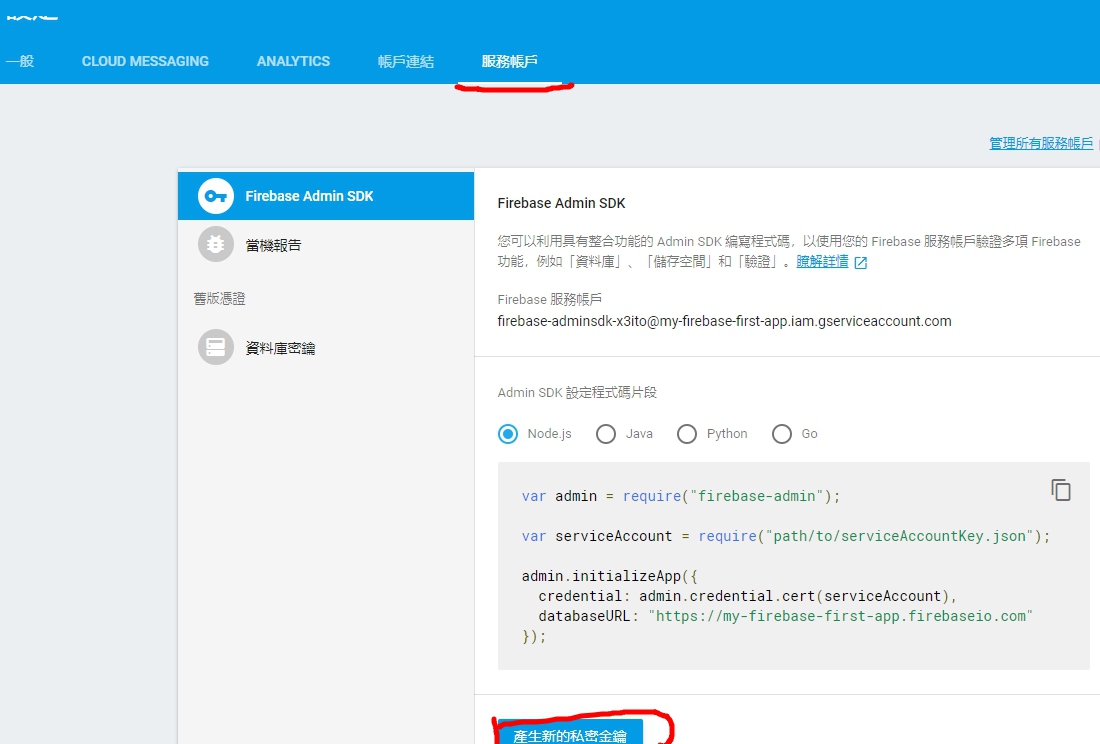The width and height of the screenshot is (1100, 744).
Task: Click the 當機報告 bug icon
Action: [x=215, y=245]
